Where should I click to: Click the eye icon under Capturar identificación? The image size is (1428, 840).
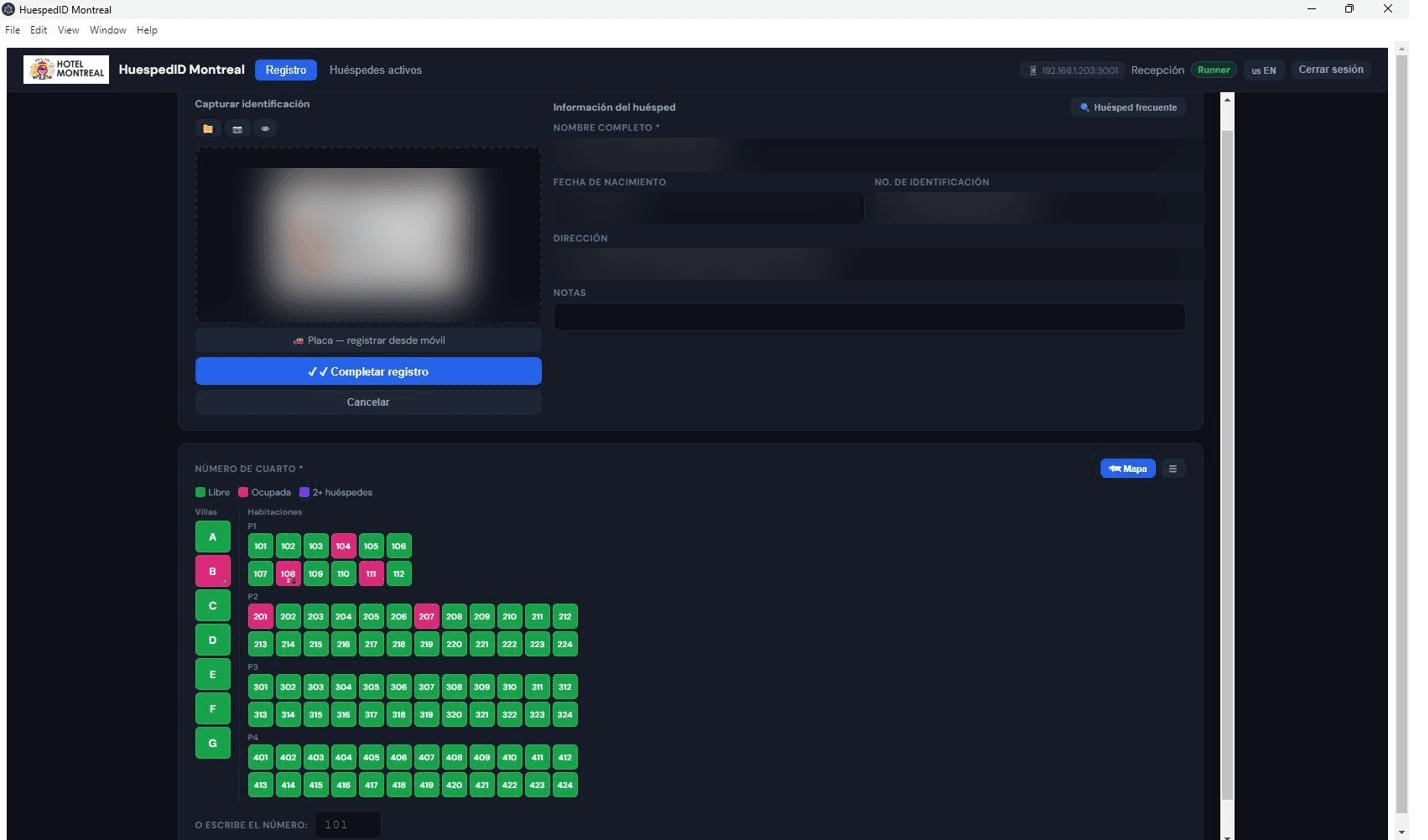coord(265,129)
